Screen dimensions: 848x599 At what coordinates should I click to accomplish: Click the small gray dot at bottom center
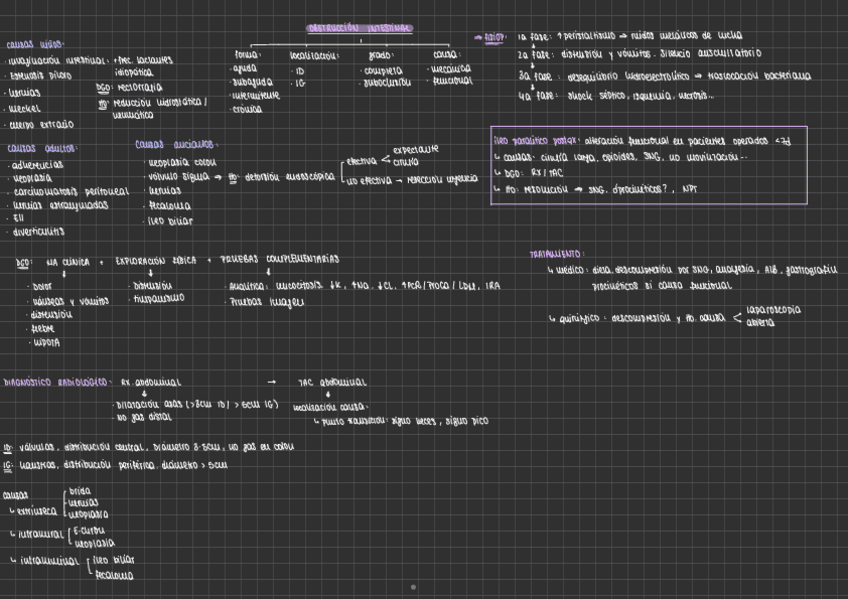pyautogui.click(x=413, y=587)
